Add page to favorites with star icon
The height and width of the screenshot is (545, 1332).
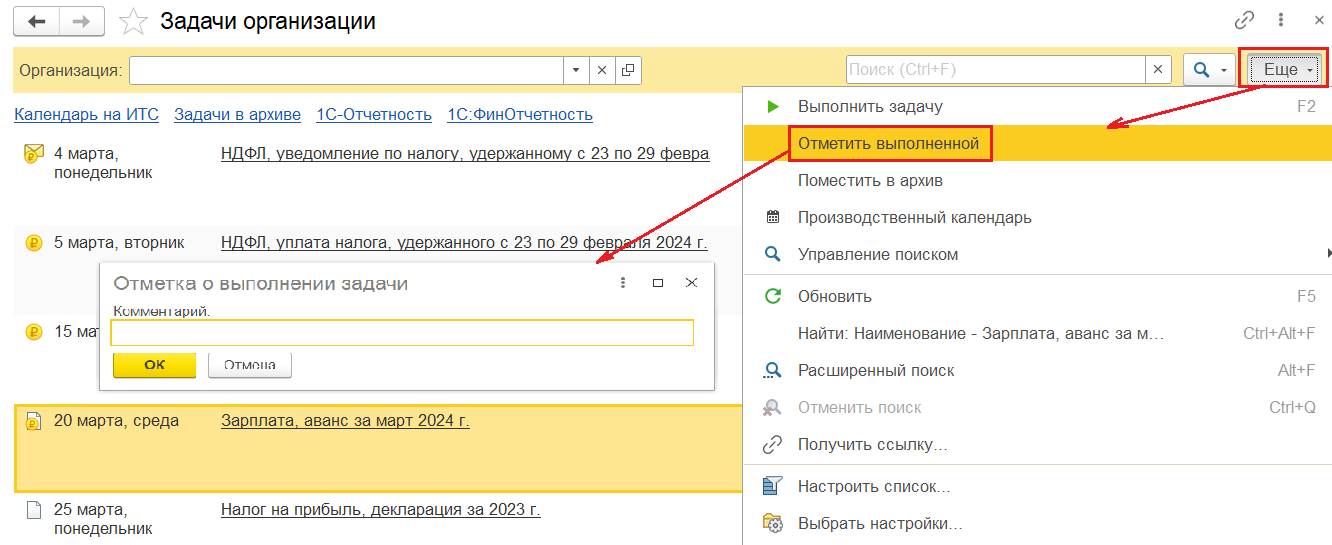pyautogui.click(x=132, y=21)
